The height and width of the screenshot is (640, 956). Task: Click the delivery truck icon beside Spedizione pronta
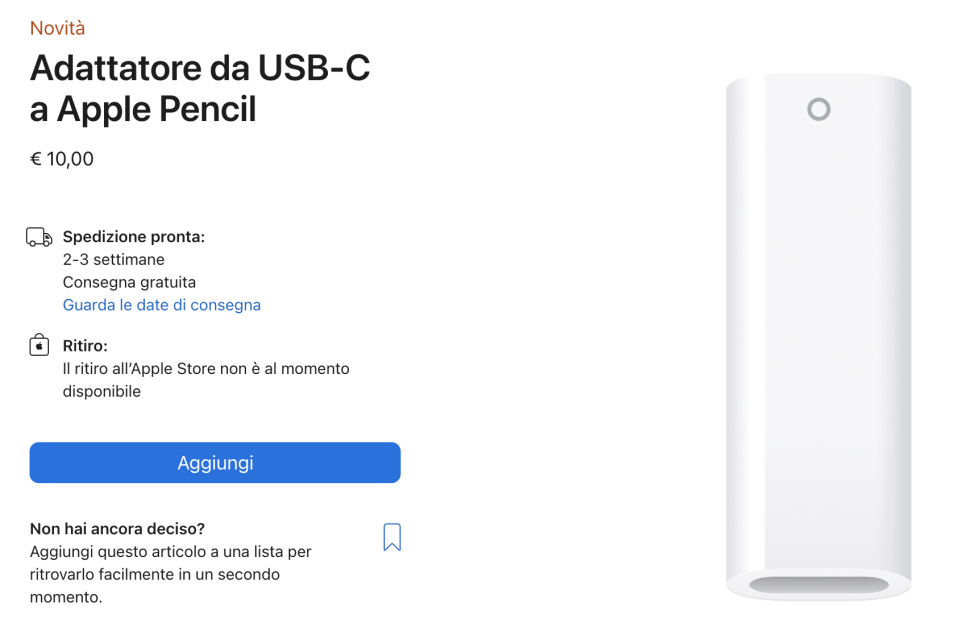coord(37,237)
